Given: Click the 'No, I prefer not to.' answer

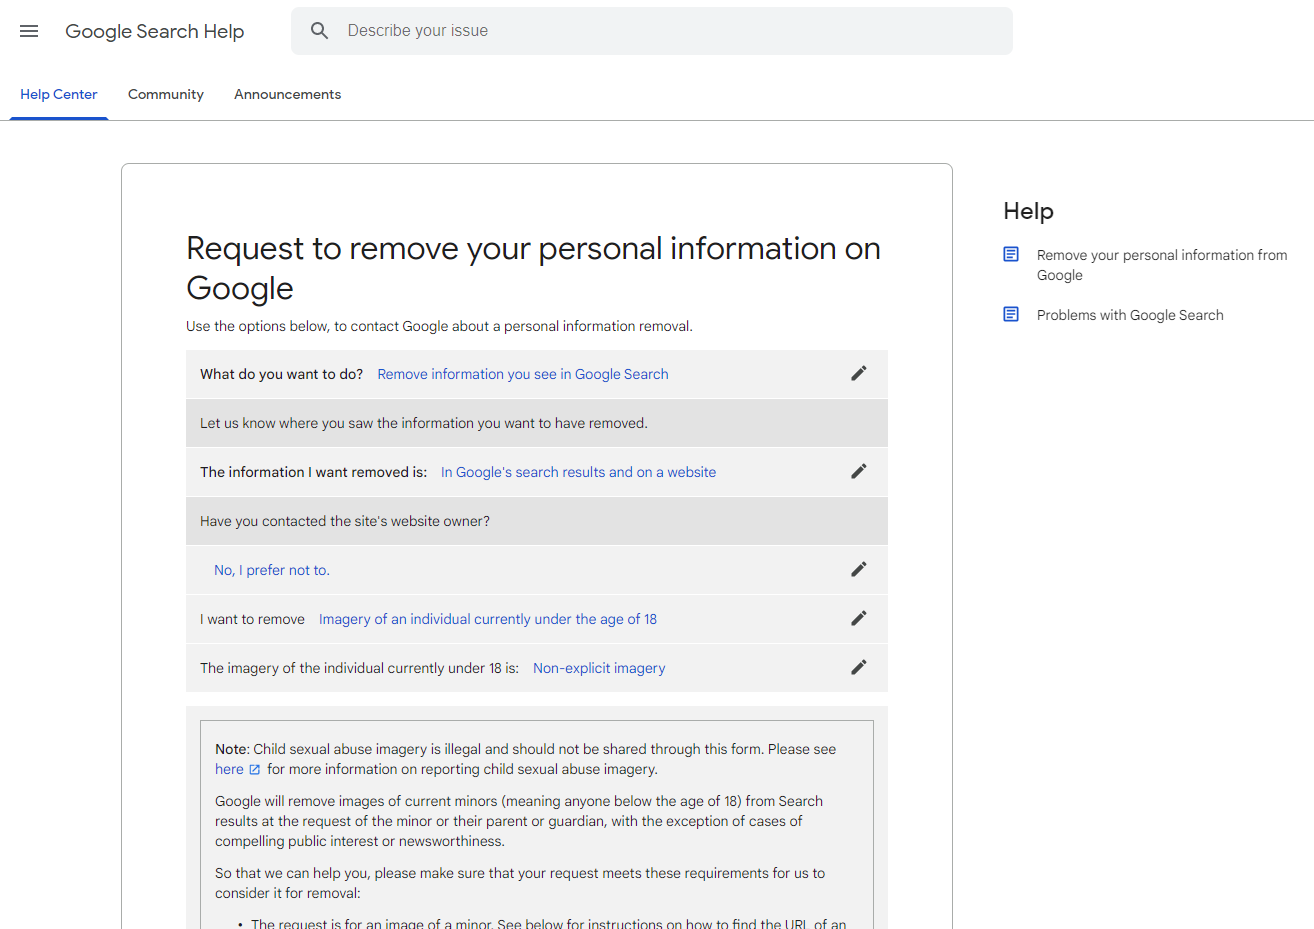Looking at the screenshot, I should pyautogui.click(x=272, y=570).
